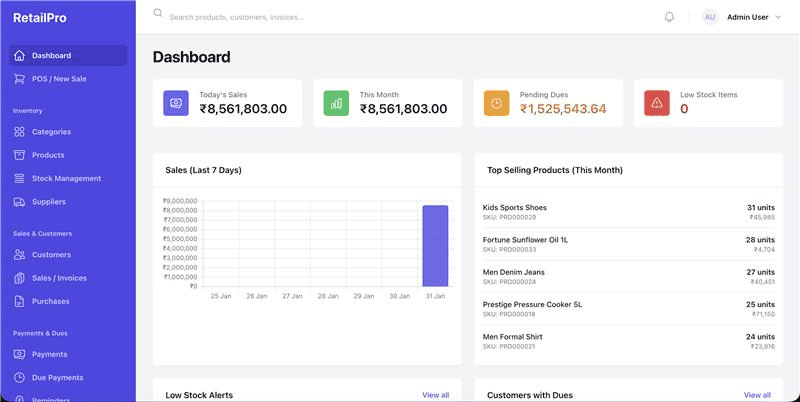Click the Suppliers truck icon in sidebar
The image size is (800, 402).
tap(19, 202)
